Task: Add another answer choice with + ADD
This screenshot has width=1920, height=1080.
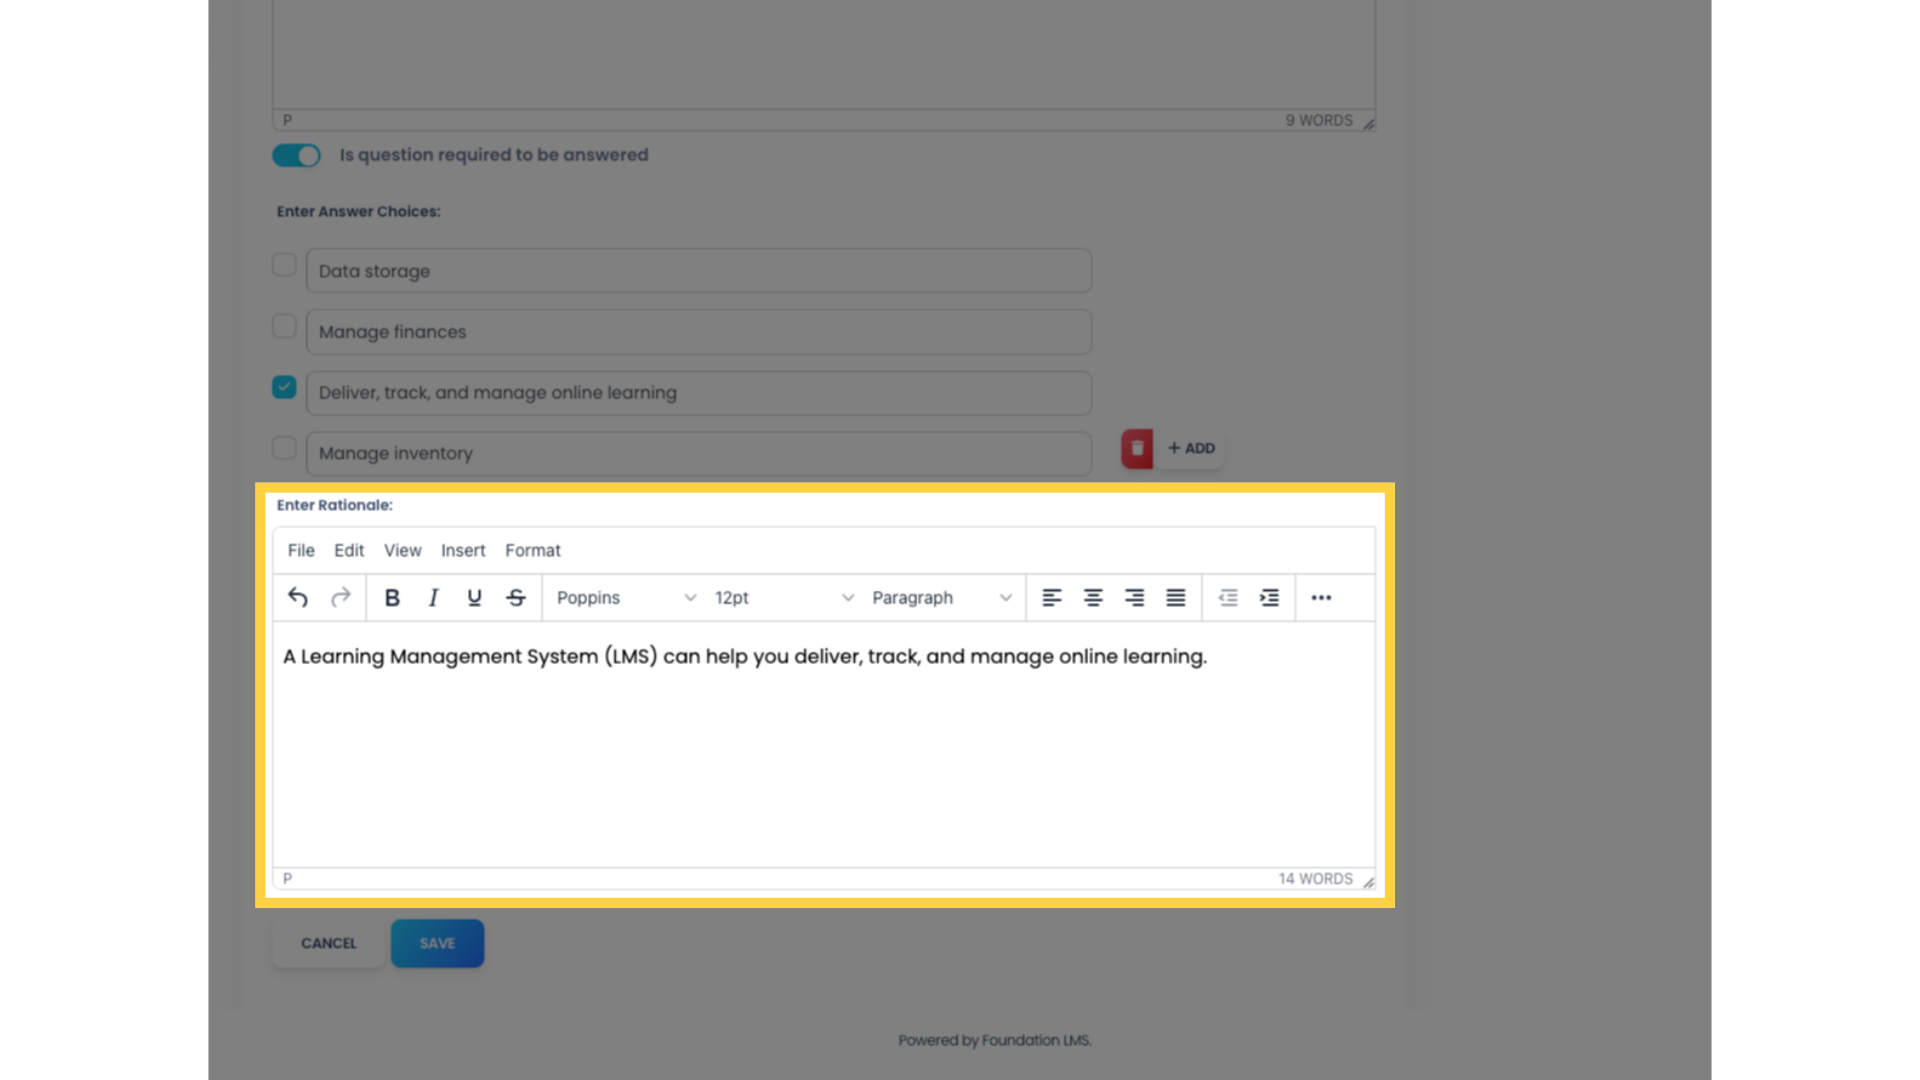Action: [x=1190, y=448]
